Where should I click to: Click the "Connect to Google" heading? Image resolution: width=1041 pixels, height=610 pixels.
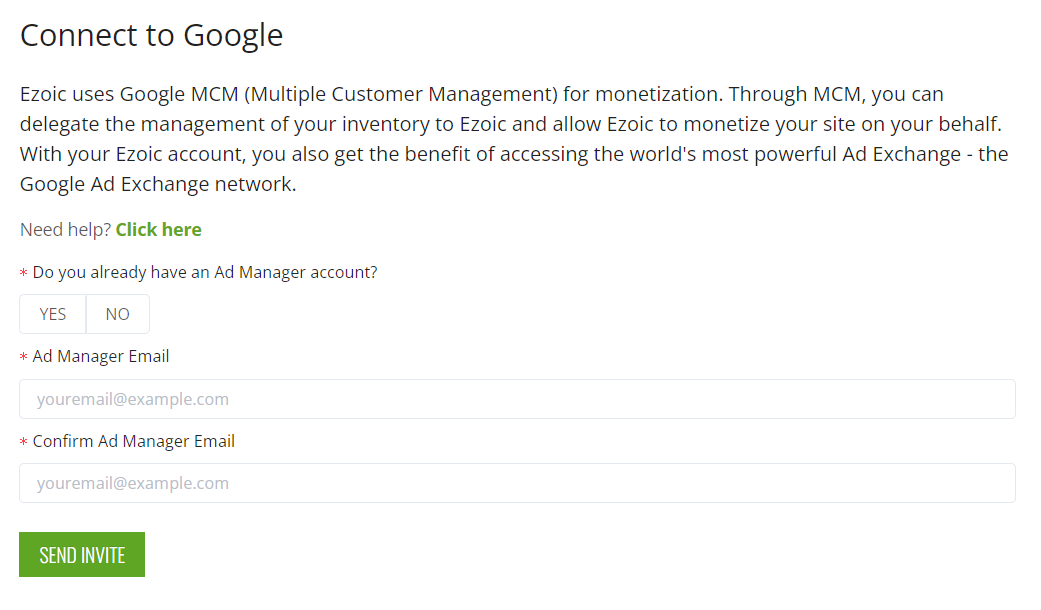[152, 35]
